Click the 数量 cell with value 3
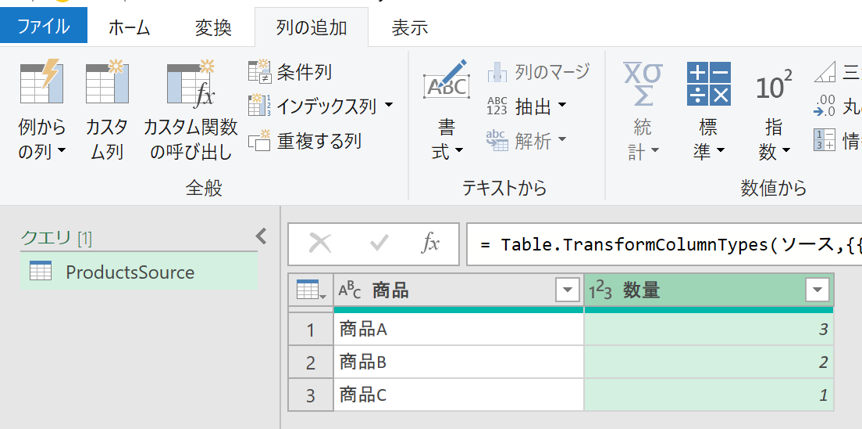The height and width of the screenshot is (429, 862). pyautogui.click(x=709, y=330)
